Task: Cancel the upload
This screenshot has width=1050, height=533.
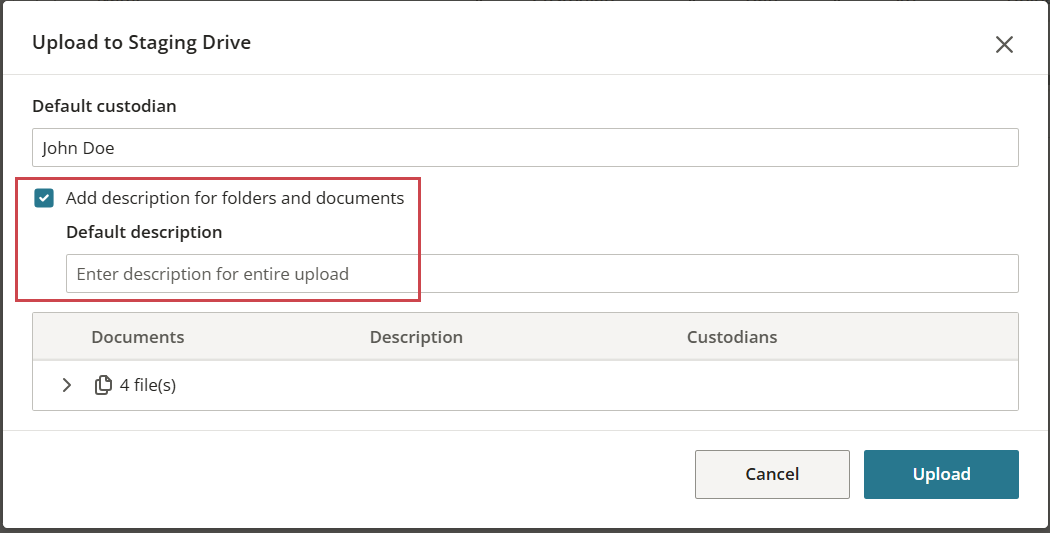Action: (x=772, y=474)
